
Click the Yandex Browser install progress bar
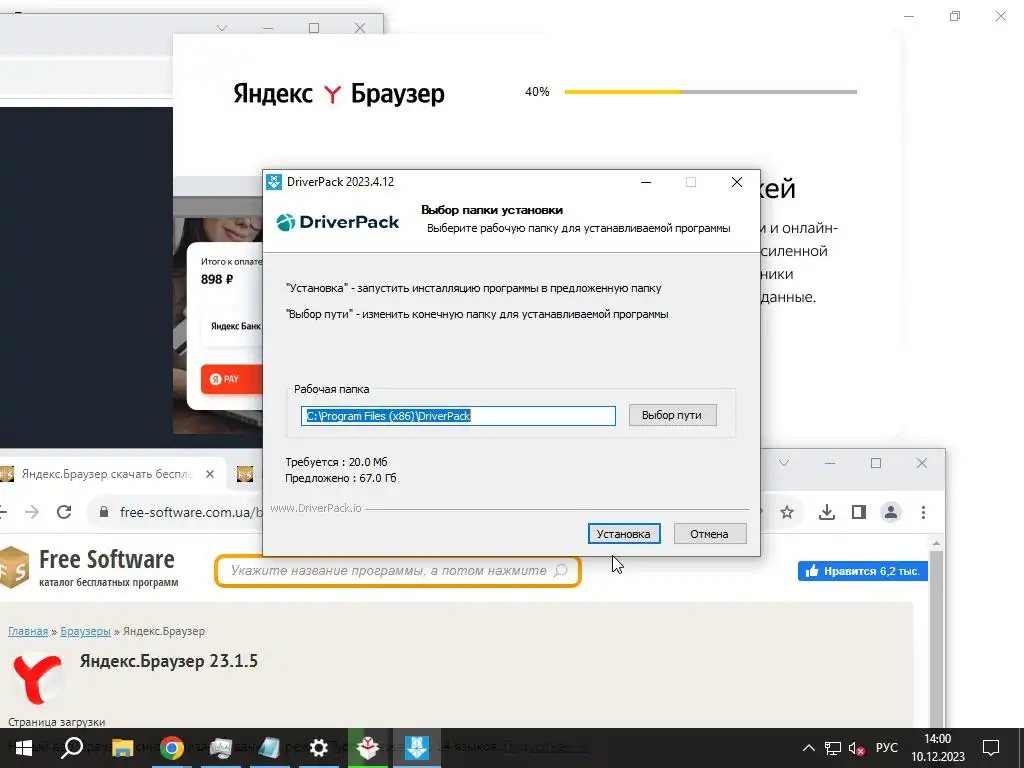click(x=711, y=92)
